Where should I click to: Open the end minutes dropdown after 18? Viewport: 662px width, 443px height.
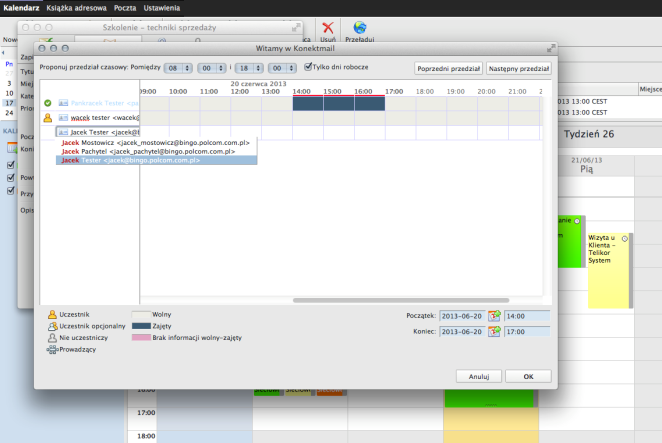[x=282, y=68]
